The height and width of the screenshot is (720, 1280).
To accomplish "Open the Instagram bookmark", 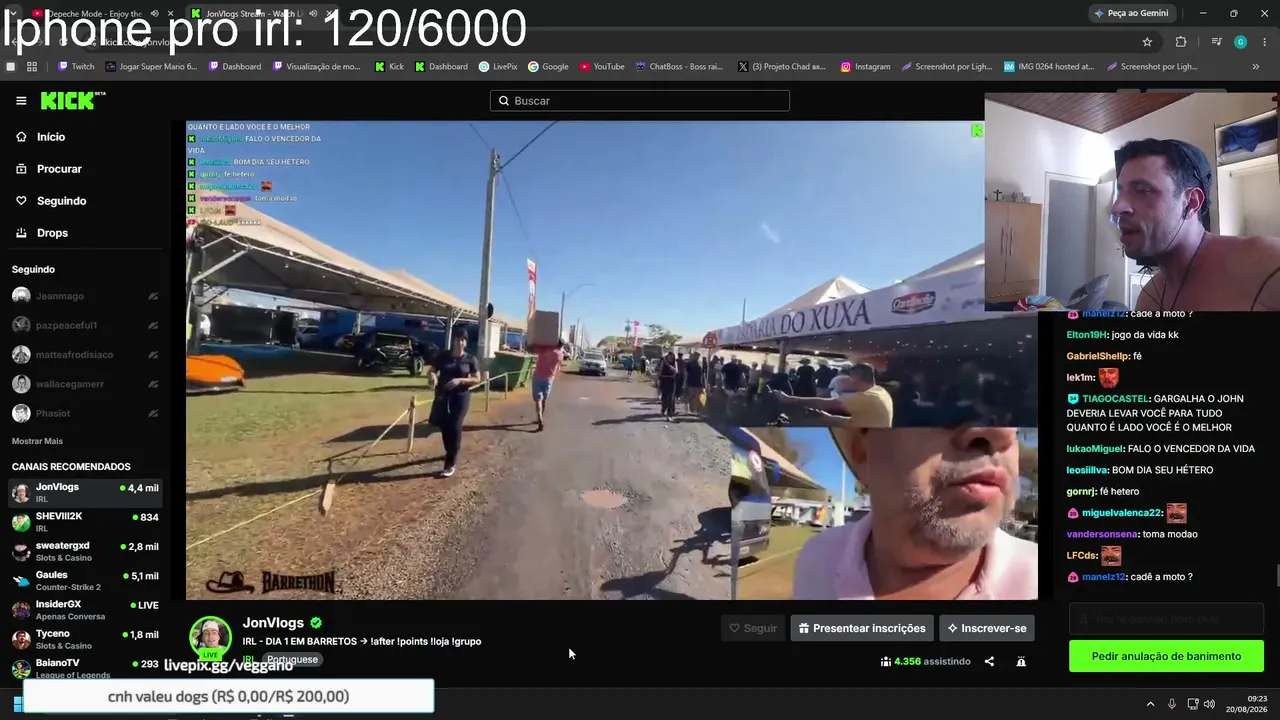I will pos(865,67).
